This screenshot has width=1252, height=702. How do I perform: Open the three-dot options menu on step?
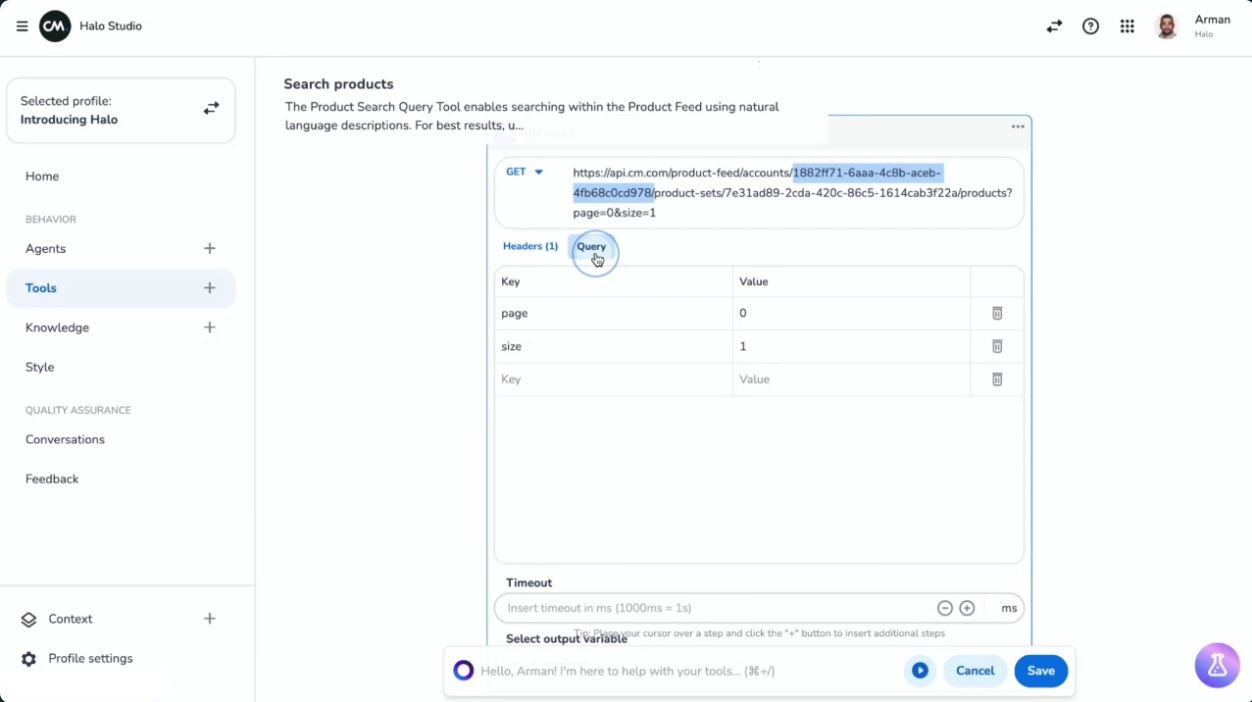click(1018, 127)
